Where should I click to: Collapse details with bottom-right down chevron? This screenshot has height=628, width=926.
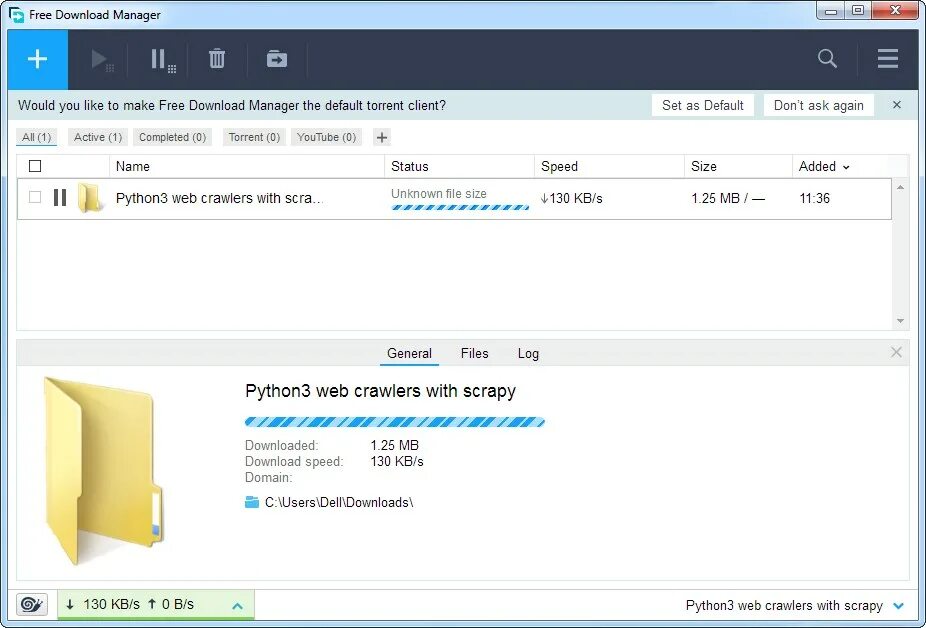898,606
